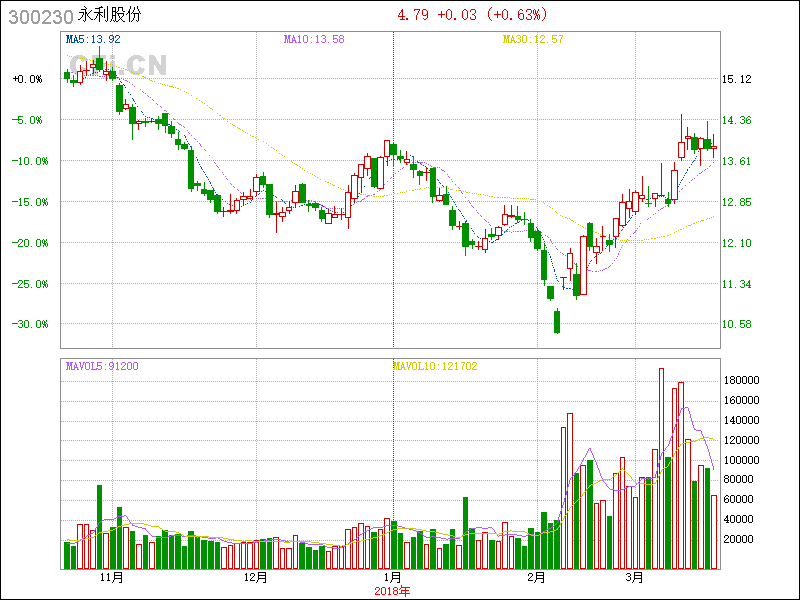Click the 11月 label on the time axis
This screenshot has height=600, width=800.
[111, 578]
